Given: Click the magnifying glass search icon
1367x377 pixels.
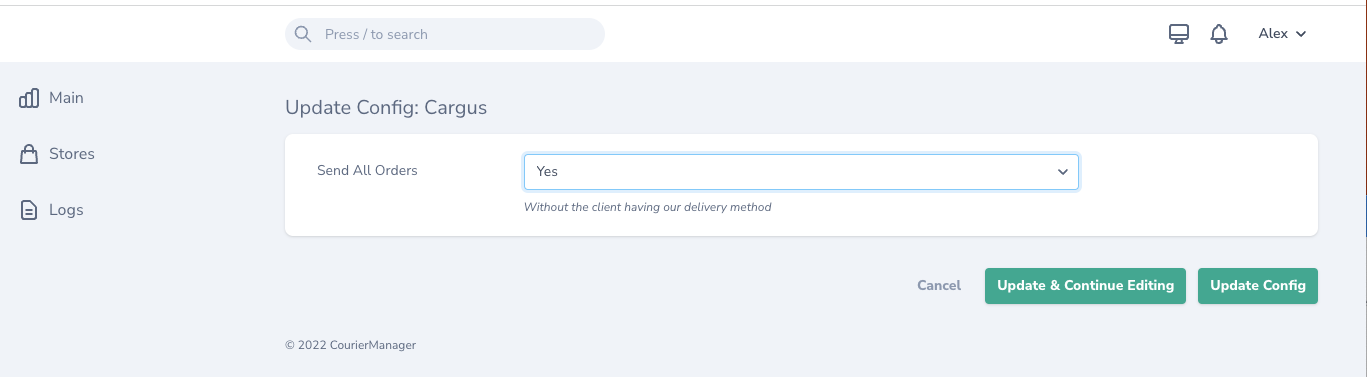Looking at the screenshot, I should (x=303, y=34).
